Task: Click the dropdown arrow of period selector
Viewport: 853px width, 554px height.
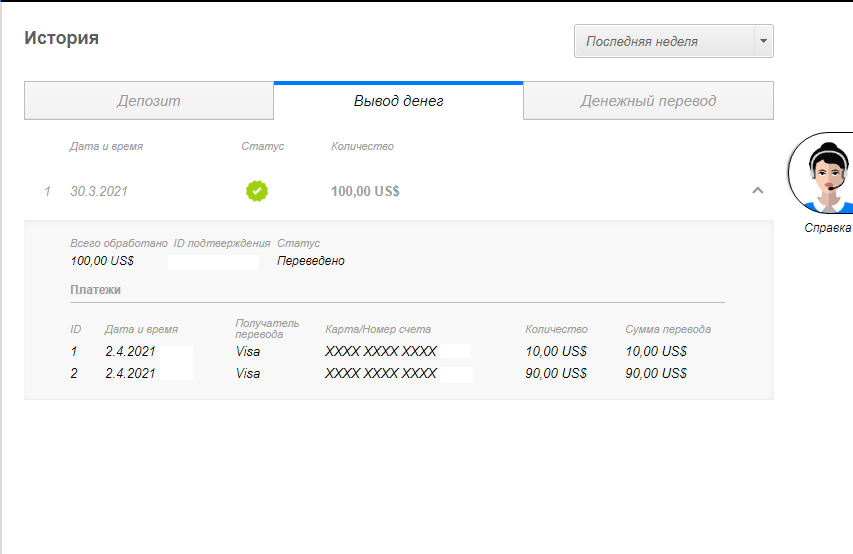Action: (x=763, y=41)
